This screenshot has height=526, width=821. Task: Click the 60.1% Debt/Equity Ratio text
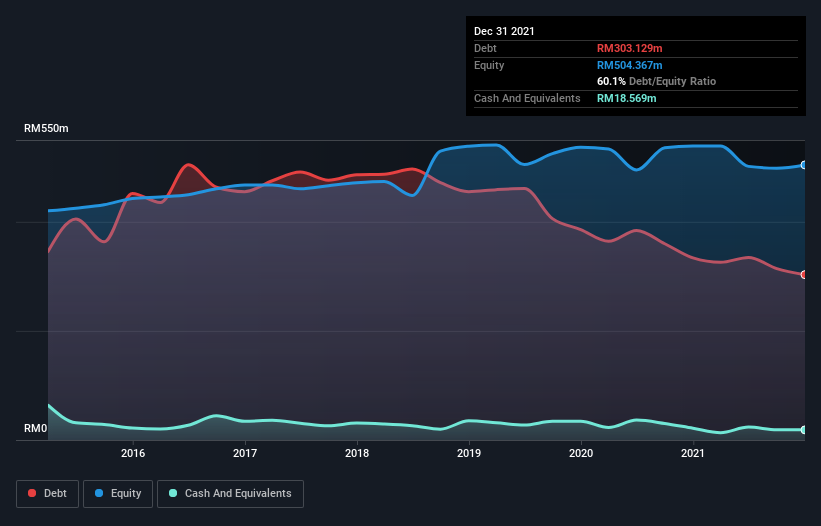[657, 82]
